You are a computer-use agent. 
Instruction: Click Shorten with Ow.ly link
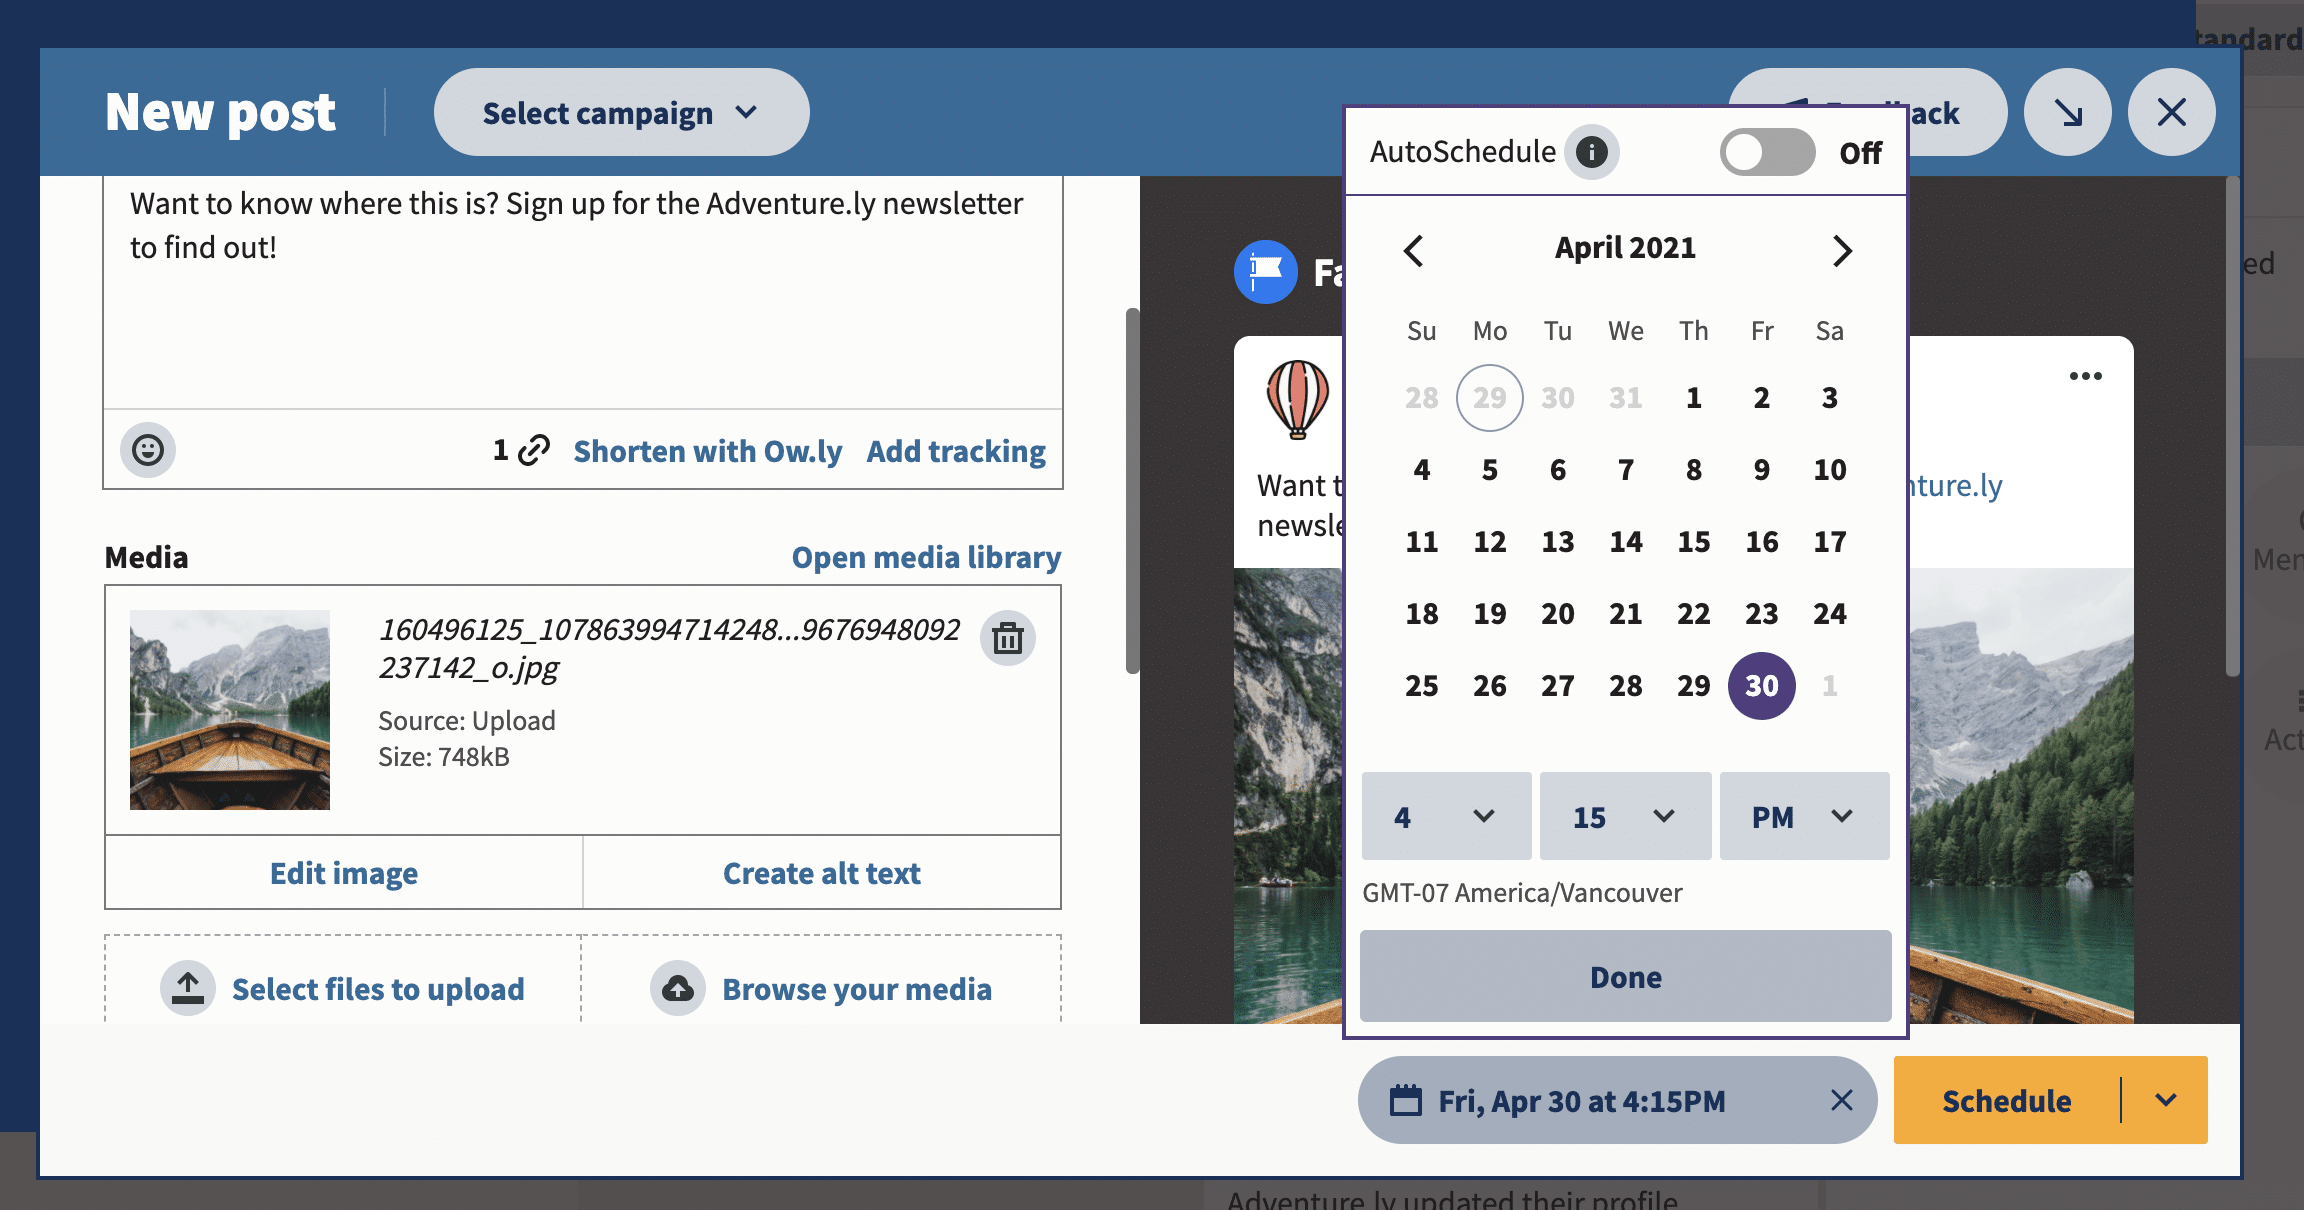coord(706,450)
